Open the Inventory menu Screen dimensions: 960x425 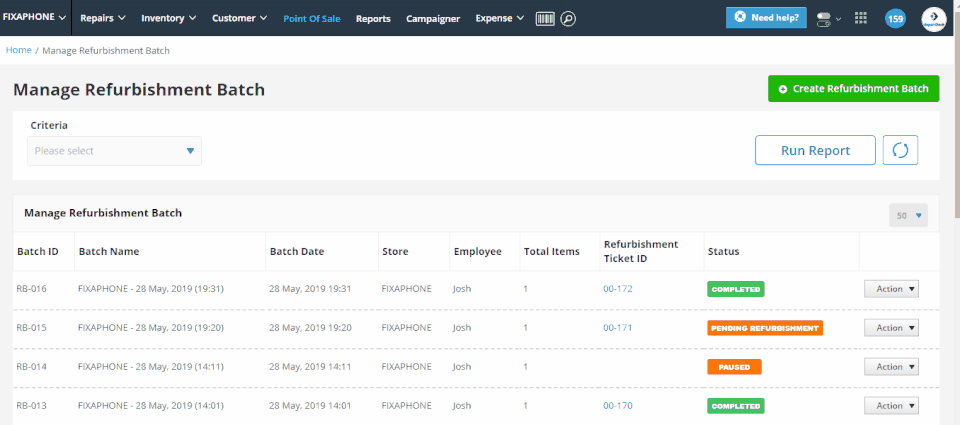167,18
